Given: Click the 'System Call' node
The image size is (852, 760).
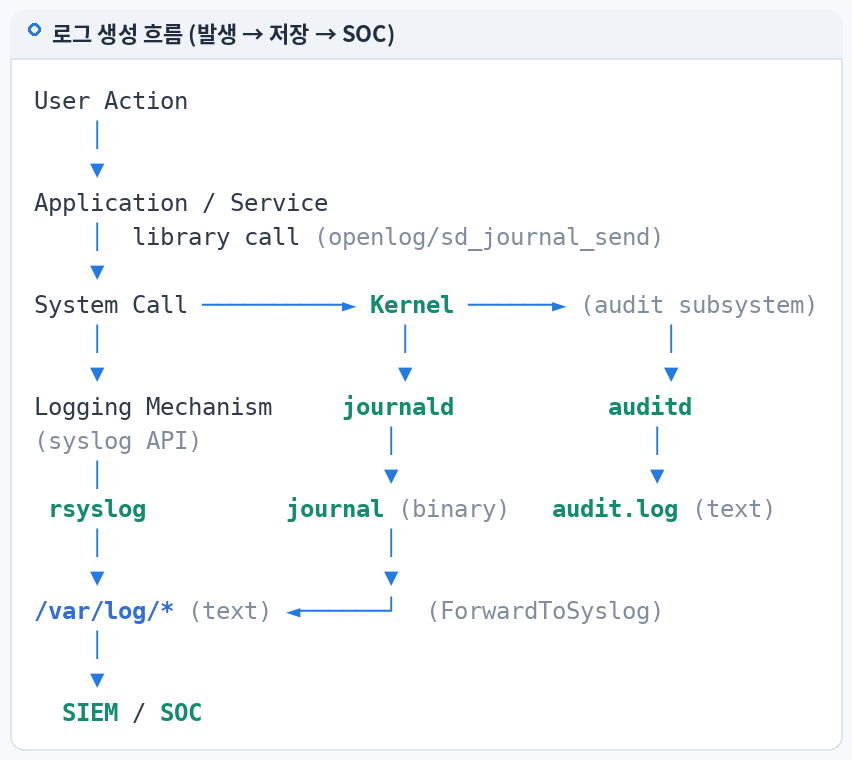Looking at the screenshot, I should [x=111, y=305].
